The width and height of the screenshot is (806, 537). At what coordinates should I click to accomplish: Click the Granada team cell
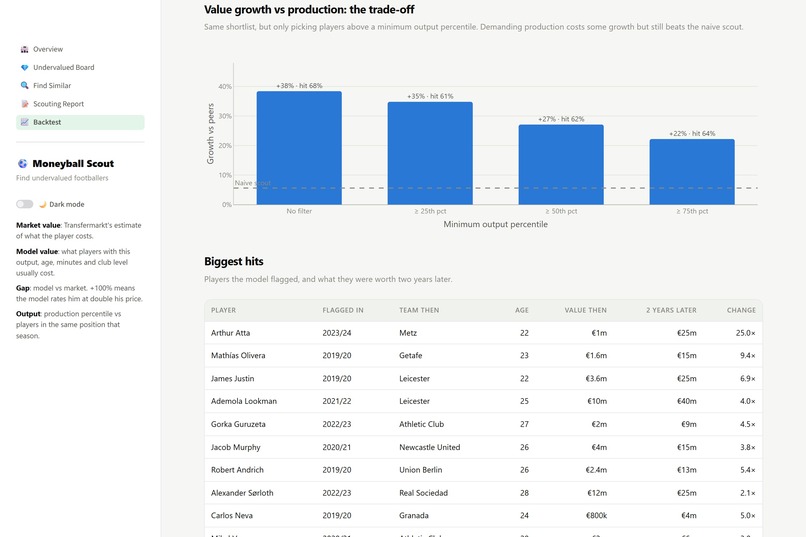click(x=413, y=516)
